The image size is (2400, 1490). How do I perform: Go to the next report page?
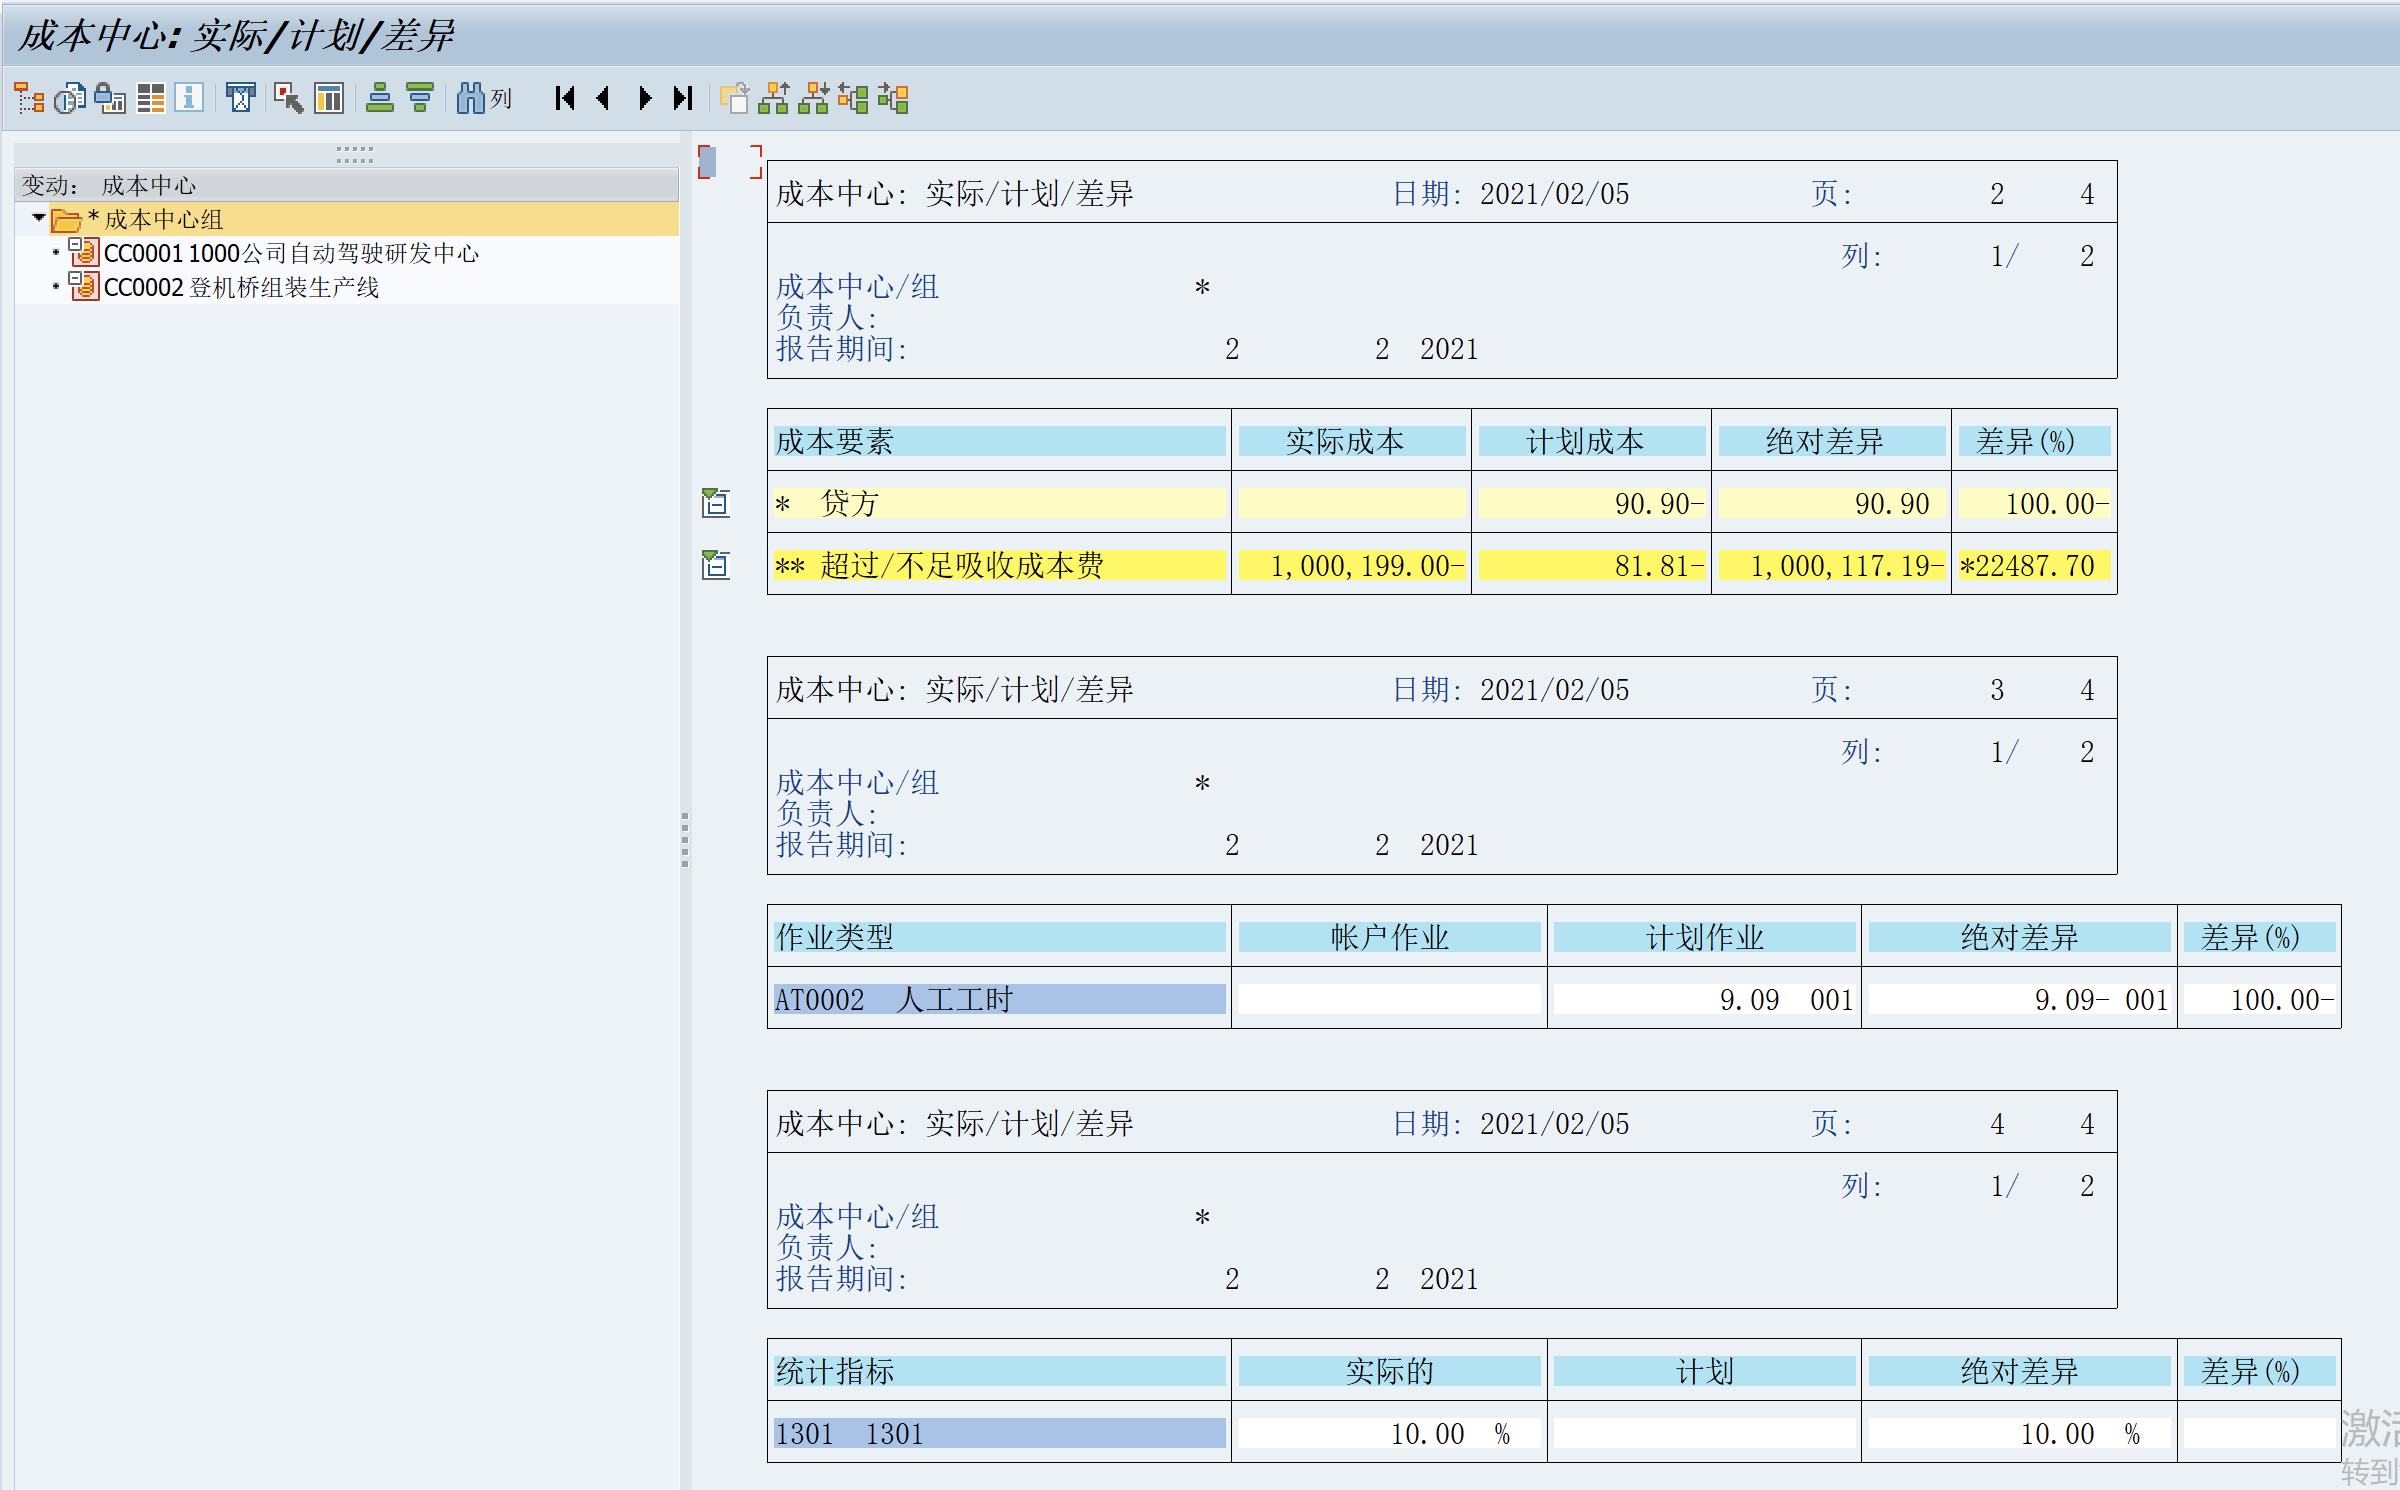(643, 98)
